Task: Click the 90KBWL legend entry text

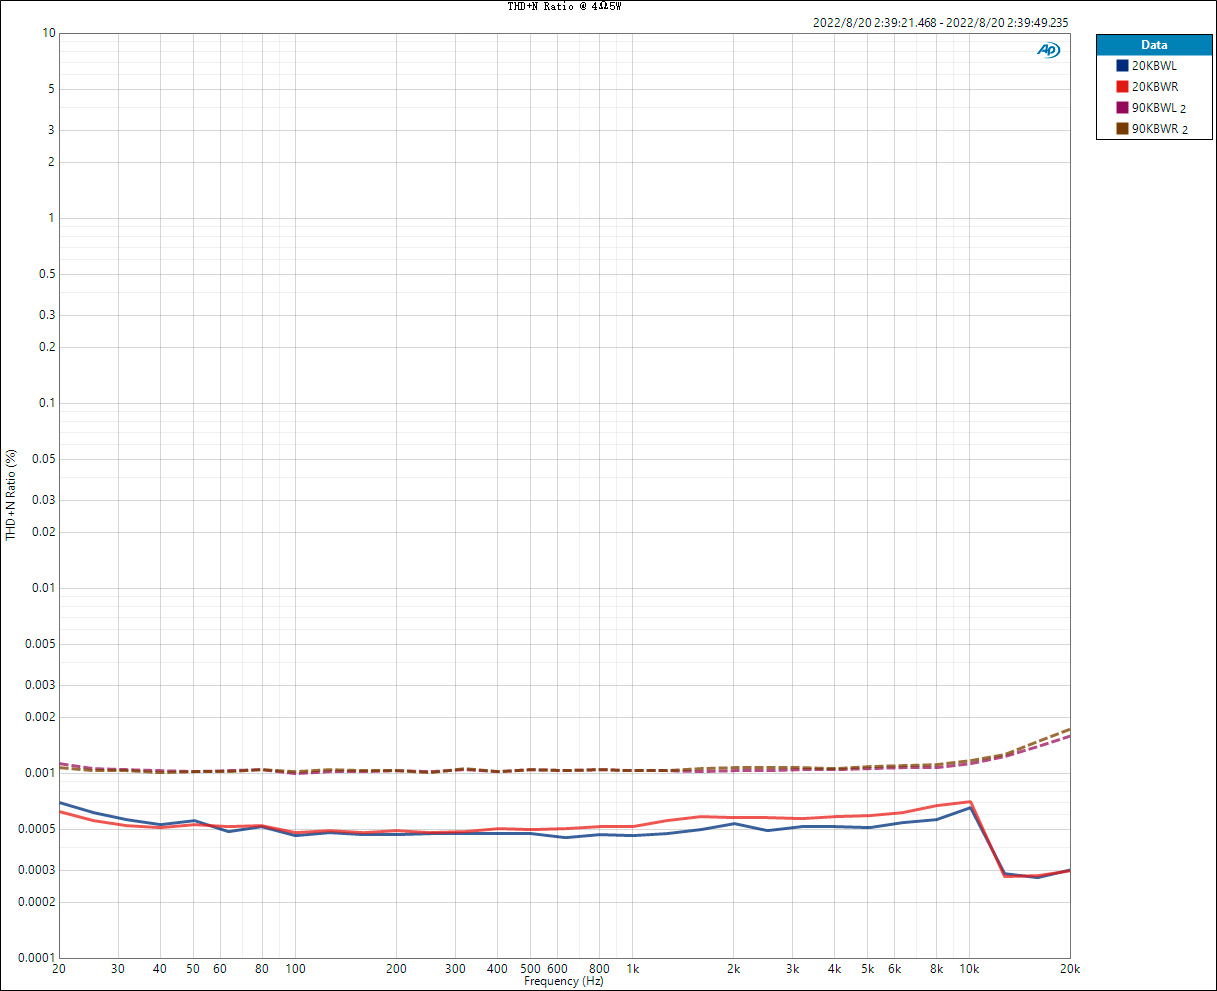Action: coord(1159,108)
